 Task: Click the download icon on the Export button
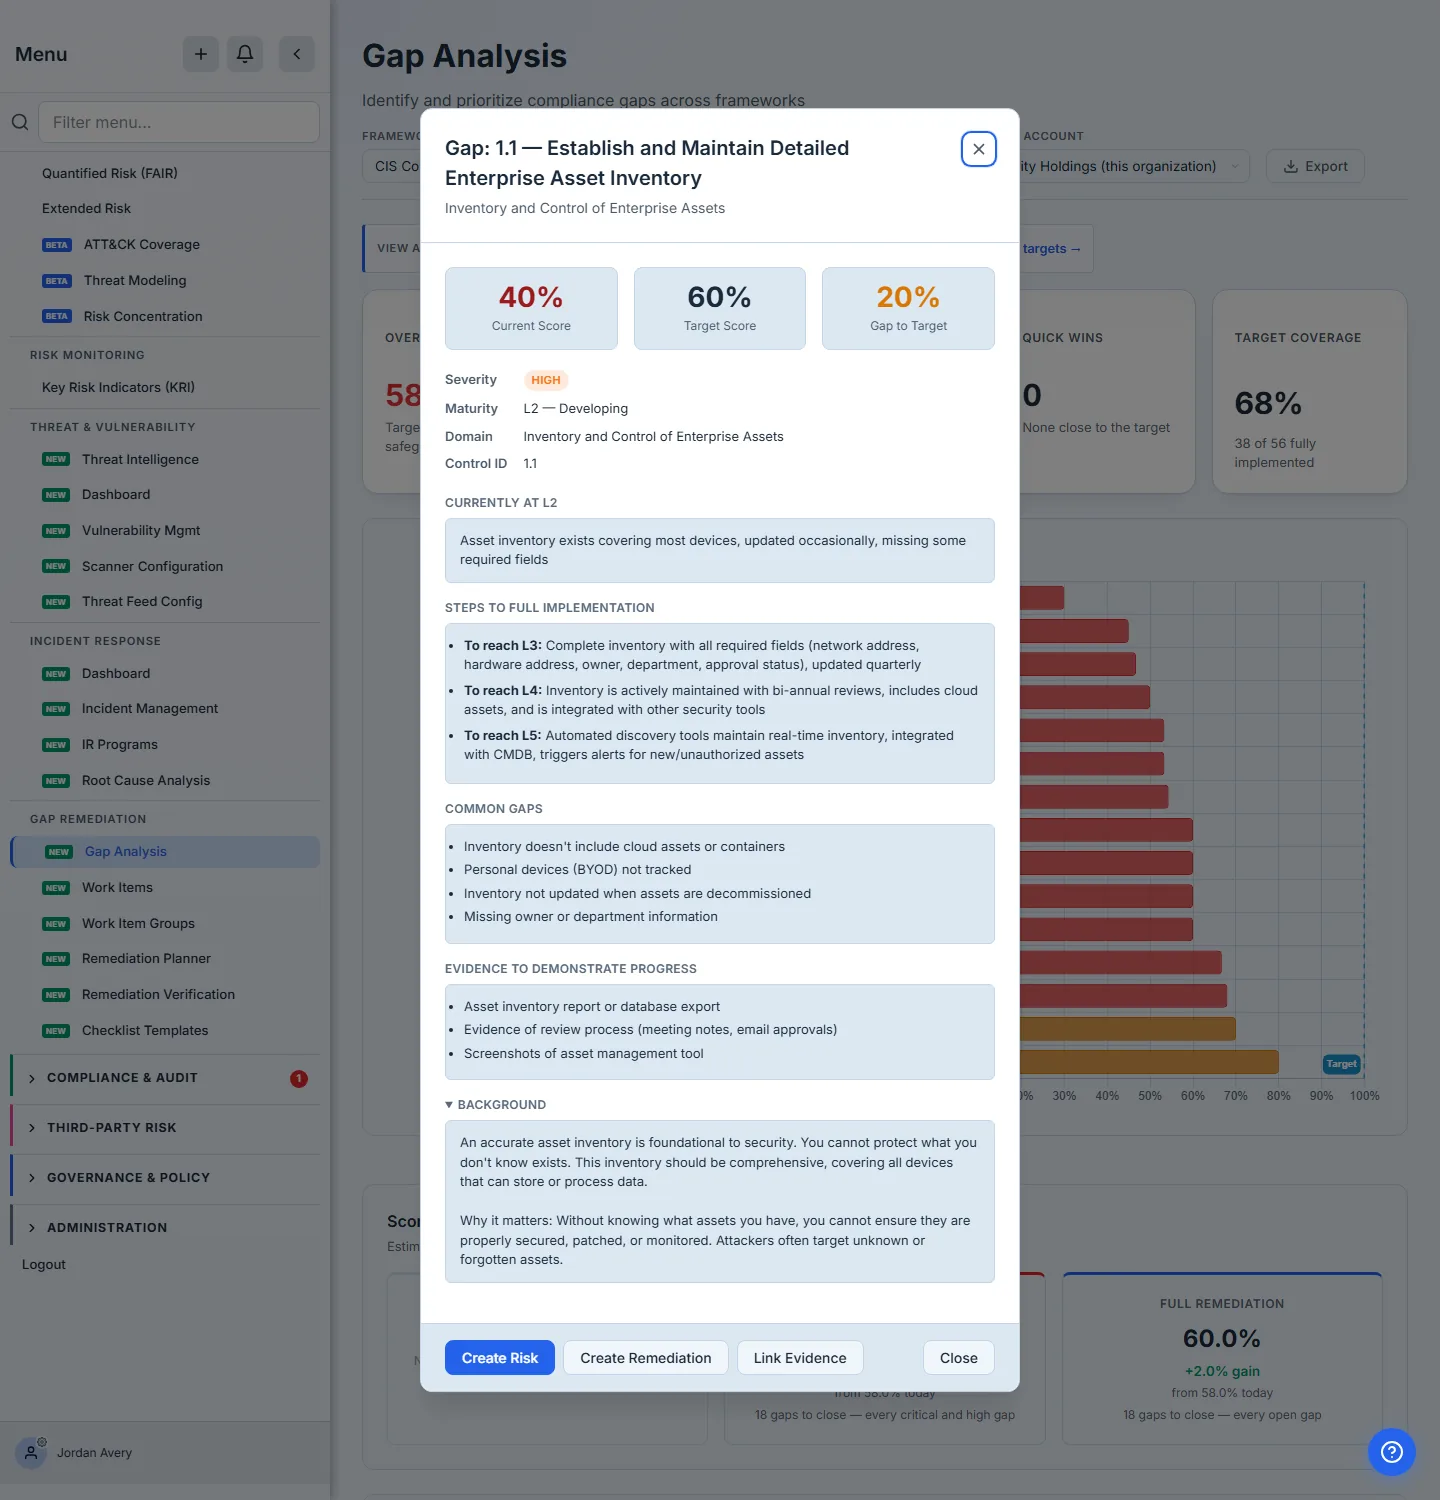tap(1291, 166)
